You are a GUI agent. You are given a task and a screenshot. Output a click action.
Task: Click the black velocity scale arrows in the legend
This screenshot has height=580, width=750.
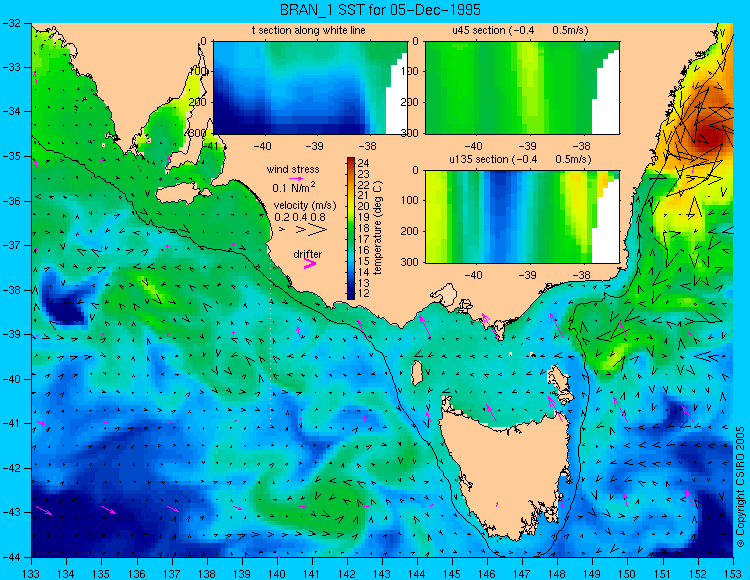(304, 230)
